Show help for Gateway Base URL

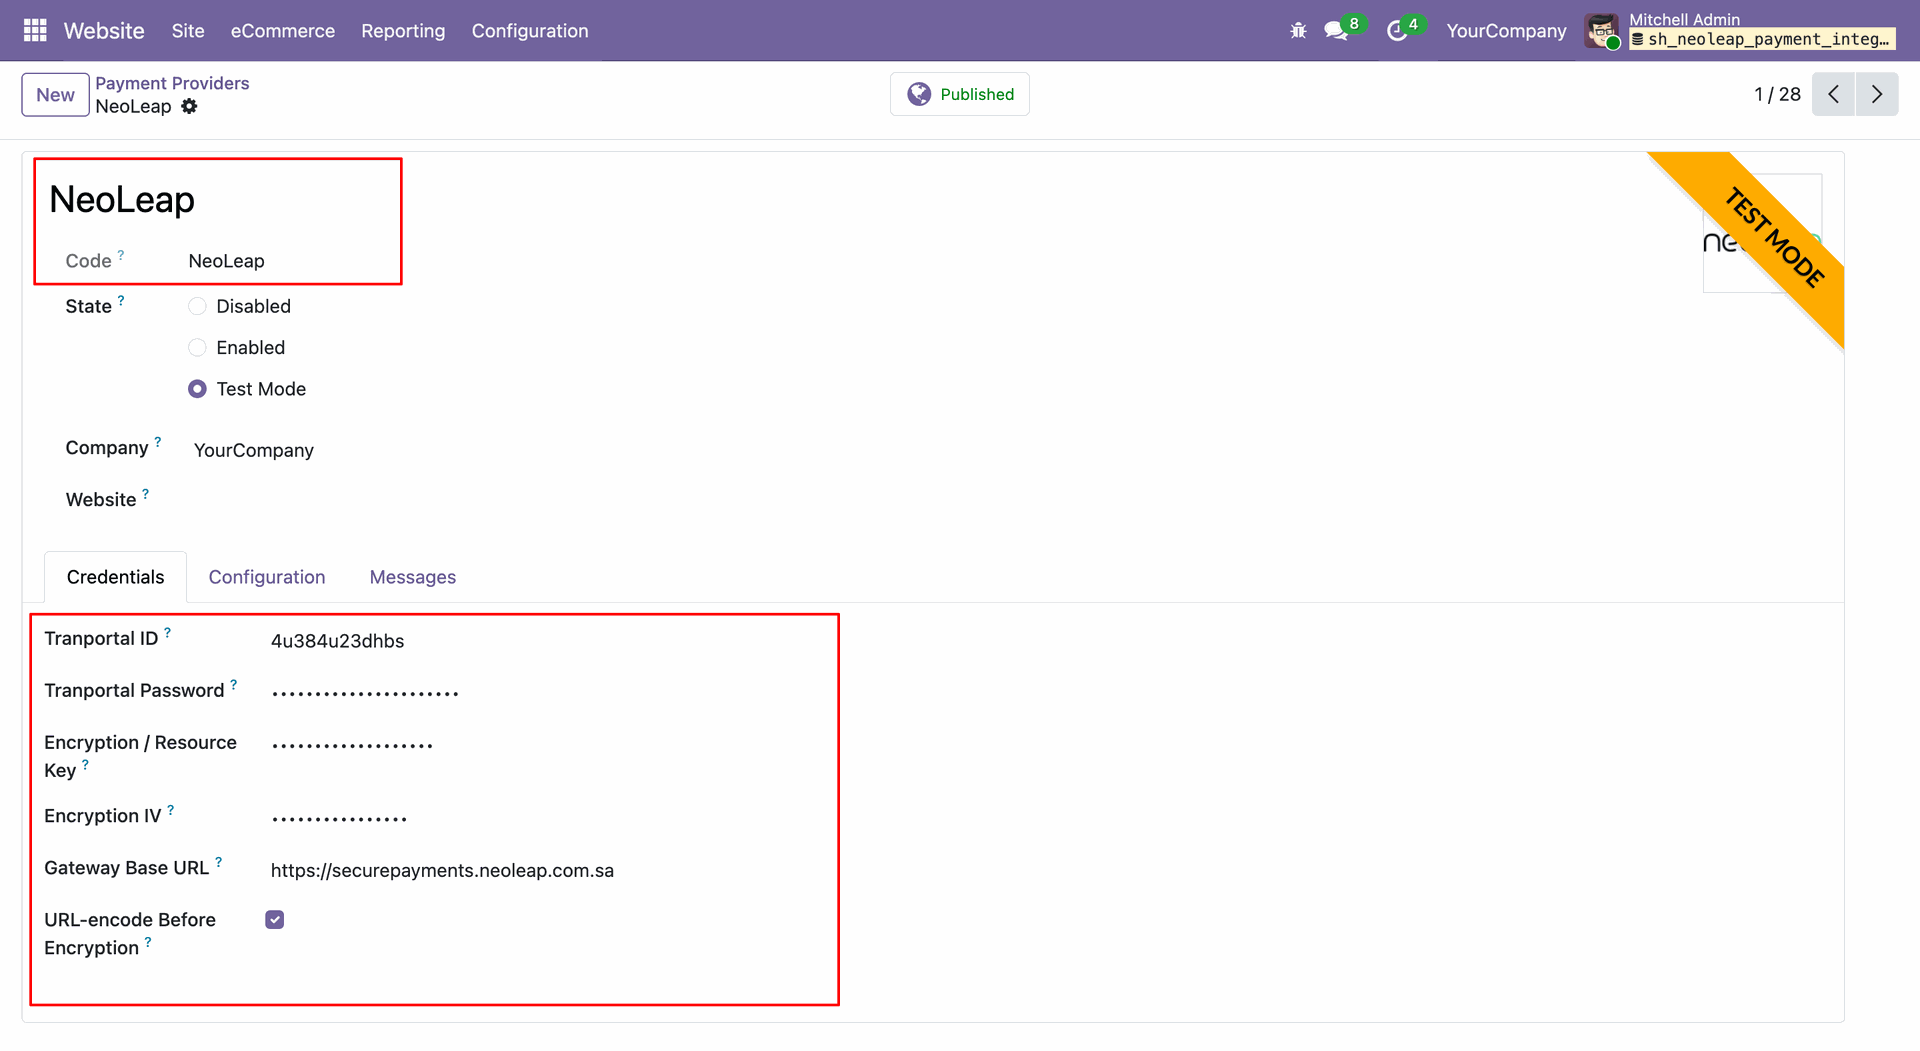pyautogui.click(x=219, y=861)
